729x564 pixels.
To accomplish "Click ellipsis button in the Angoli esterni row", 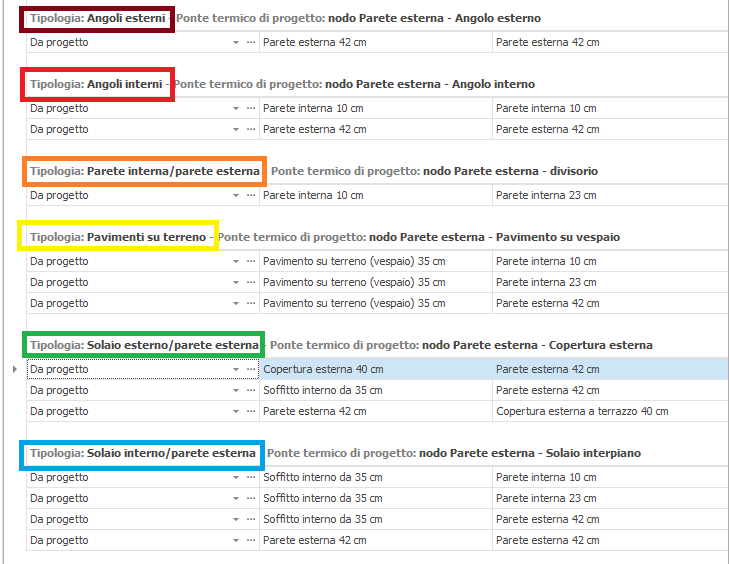I will coord(251,42).
